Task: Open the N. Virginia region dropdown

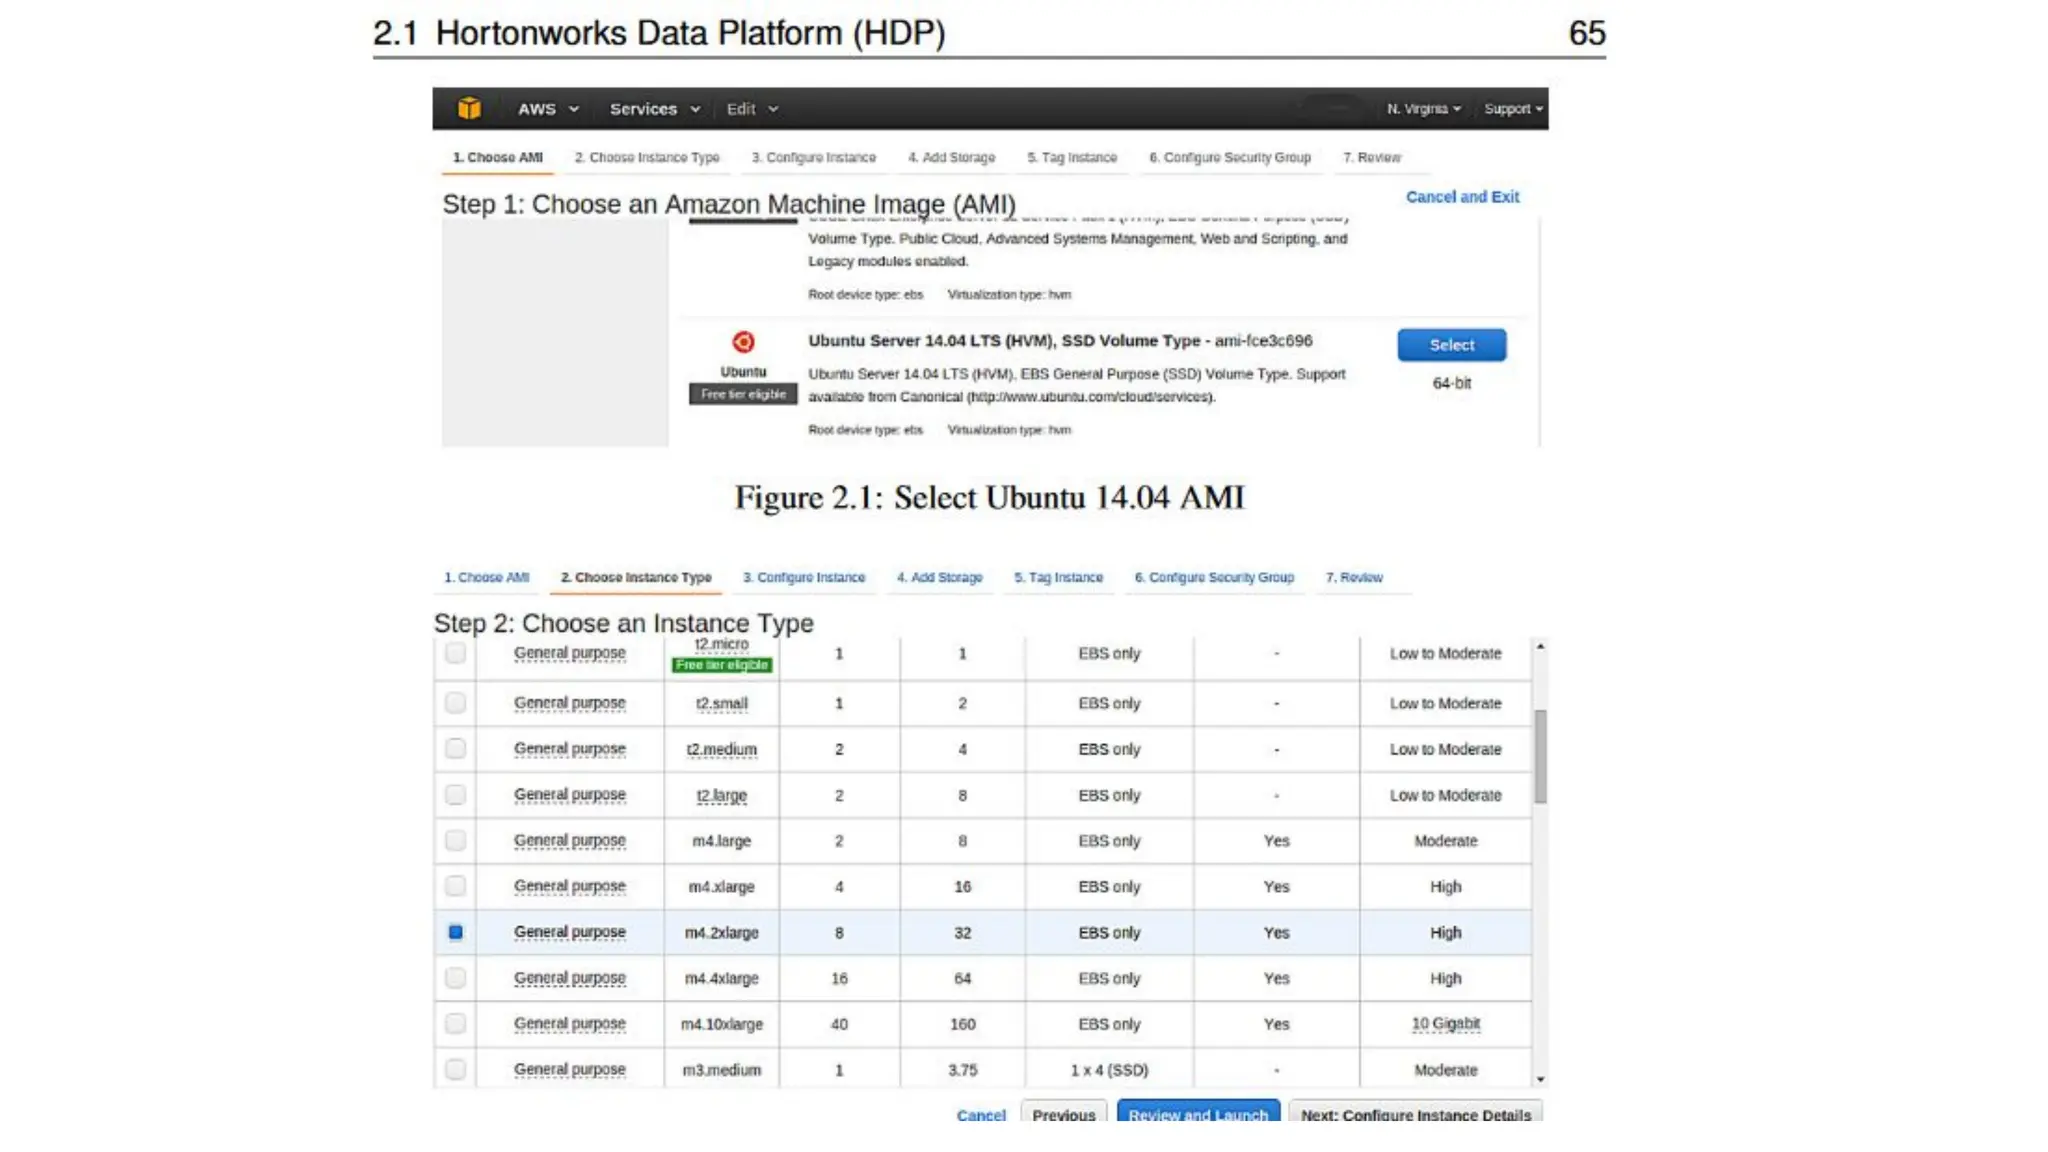Action: pyautogui.click(x=1423, y=109)
